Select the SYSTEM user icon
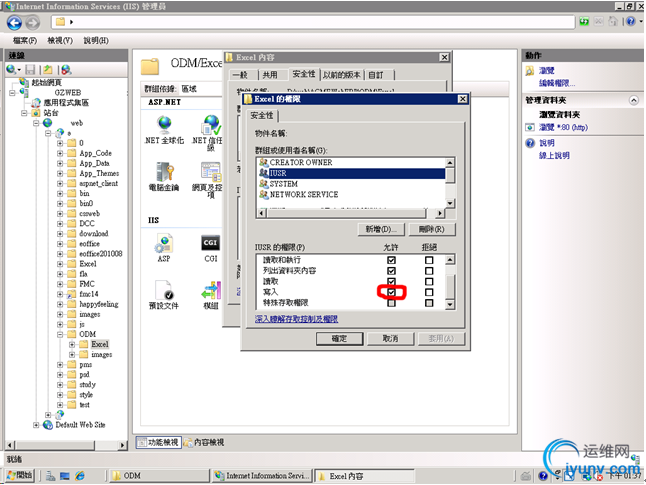 264,184
